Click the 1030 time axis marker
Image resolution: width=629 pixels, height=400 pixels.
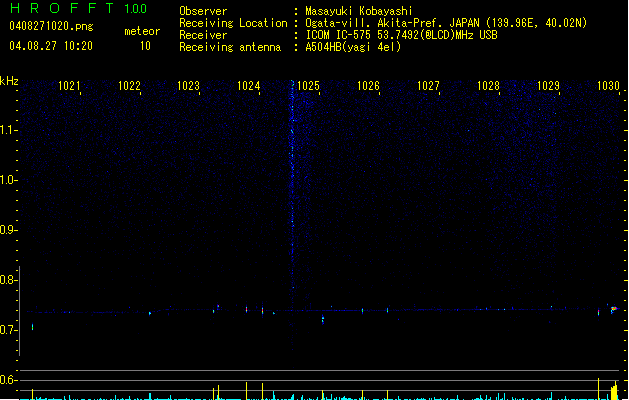tap(609, 86)
